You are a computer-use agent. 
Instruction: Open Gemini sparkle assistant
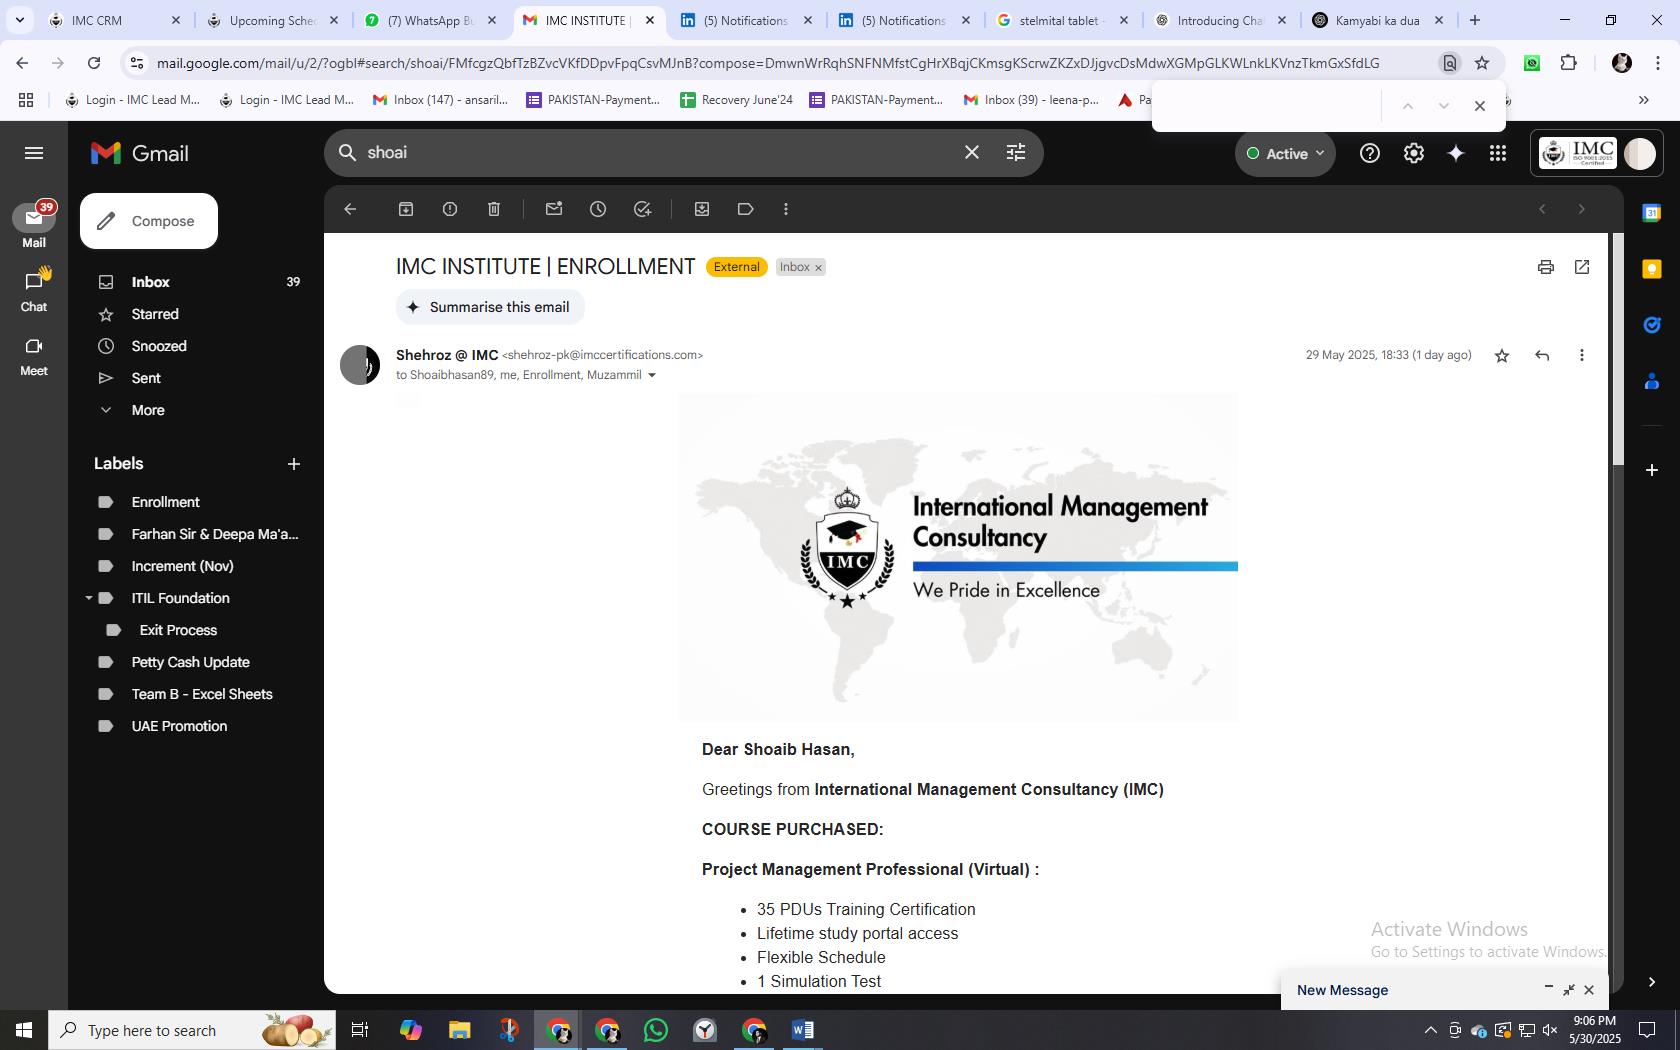[1456, 153]
